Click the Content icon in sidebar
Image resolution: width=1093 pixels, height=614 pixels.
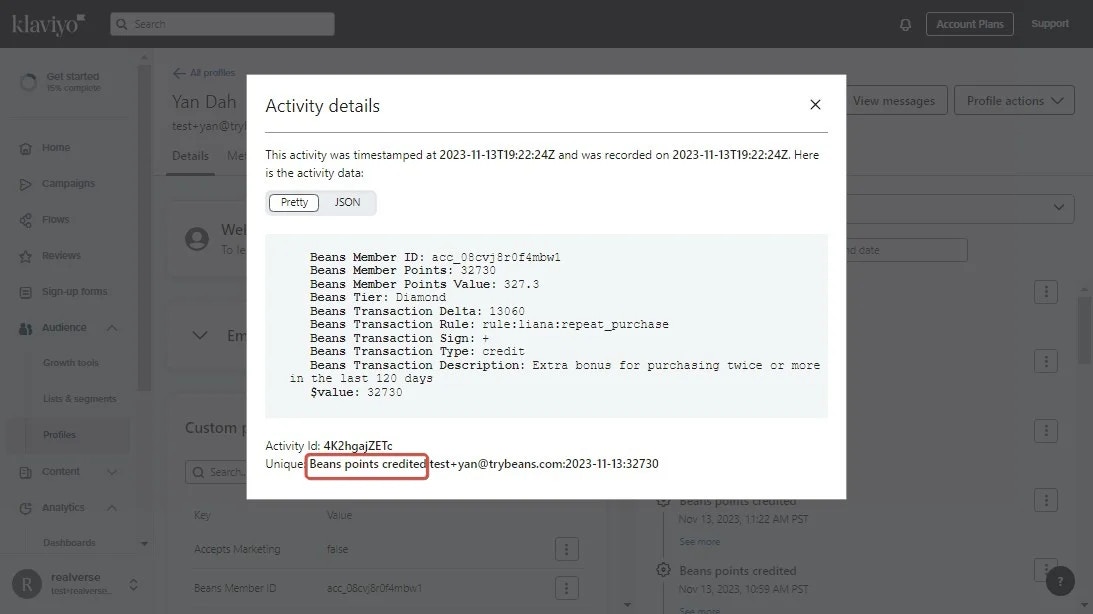pyautogui.click(x=26, y=473)
